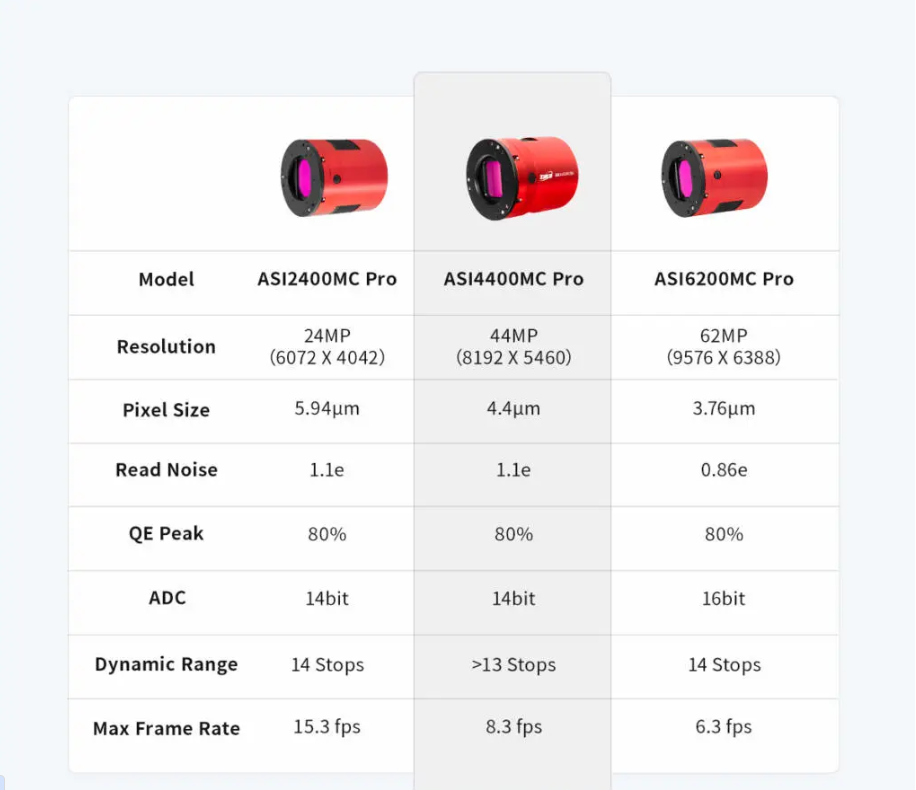Click the QE Peak row label
The image size is (916, 790).
click(x=166, y=534)
